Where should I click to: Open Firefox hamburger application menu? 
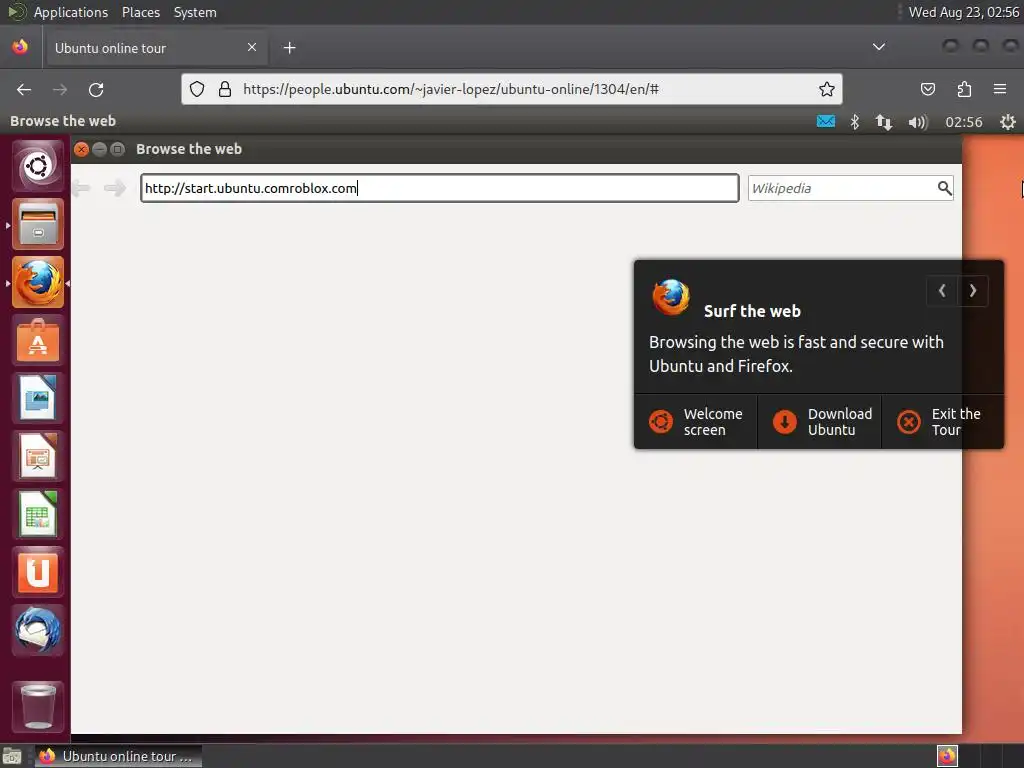pyautogui.click(x=1000, y=89)
